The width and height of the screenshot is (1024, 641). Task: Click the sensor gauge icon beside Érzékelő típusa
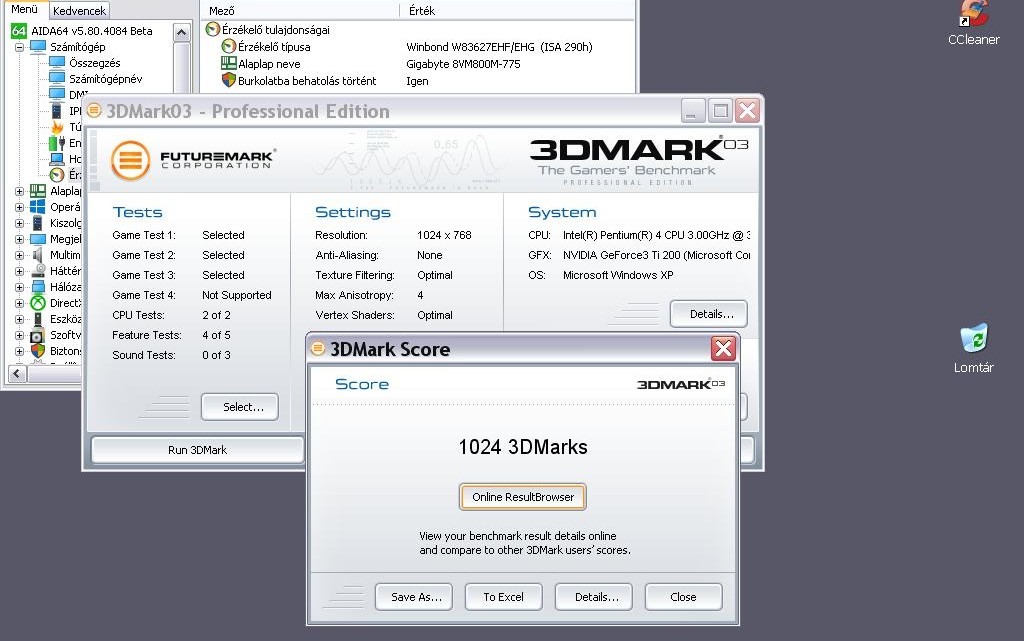pyautogui.click(x=229, y=46)
